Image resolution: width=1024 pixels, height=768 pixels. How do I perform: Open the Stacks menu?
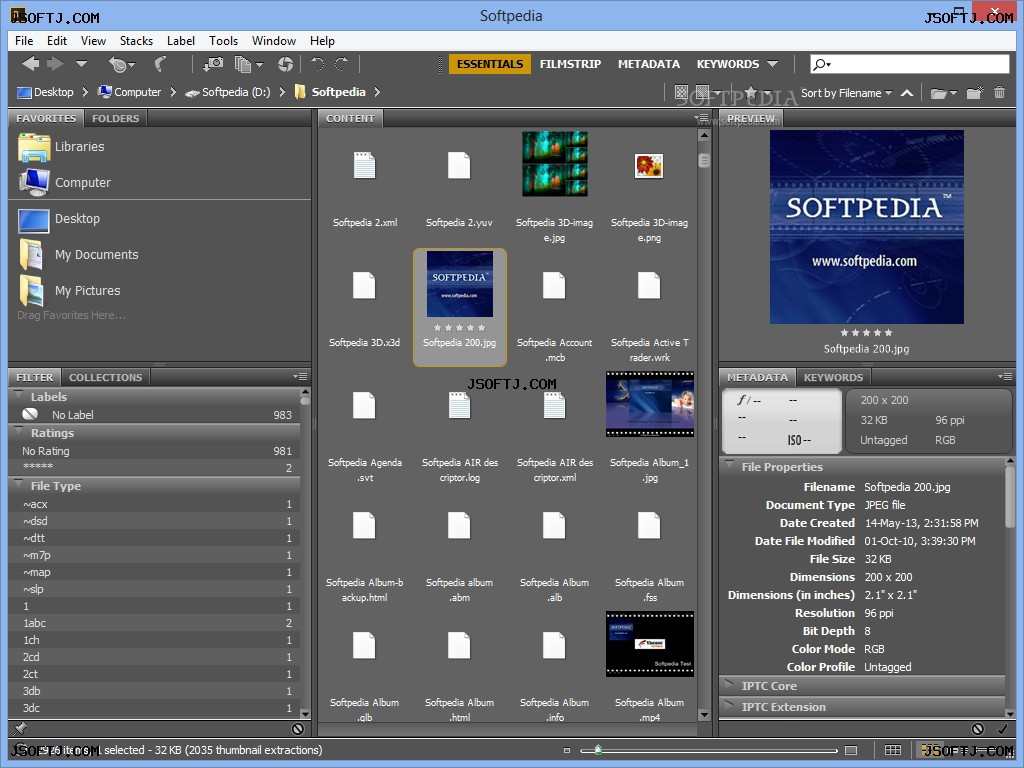coord(136,40)
